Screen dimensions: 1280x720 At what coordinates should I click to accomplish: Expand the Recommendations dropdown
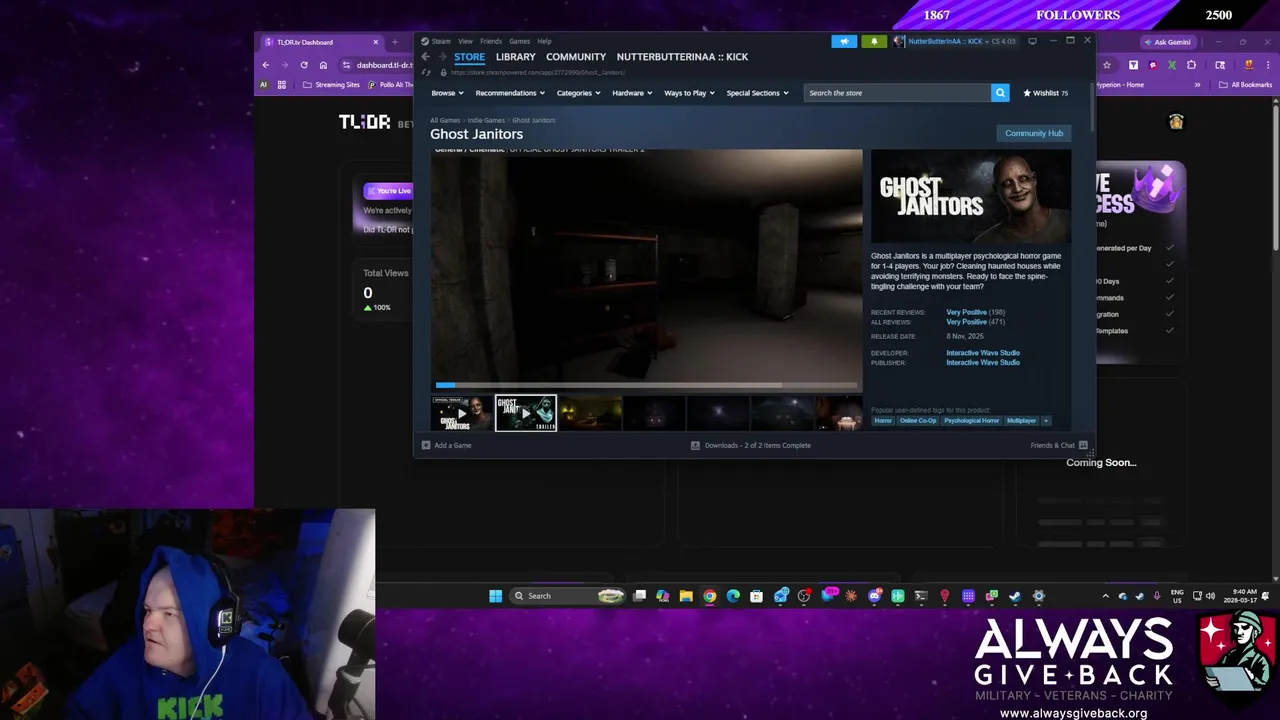point(510,93)
